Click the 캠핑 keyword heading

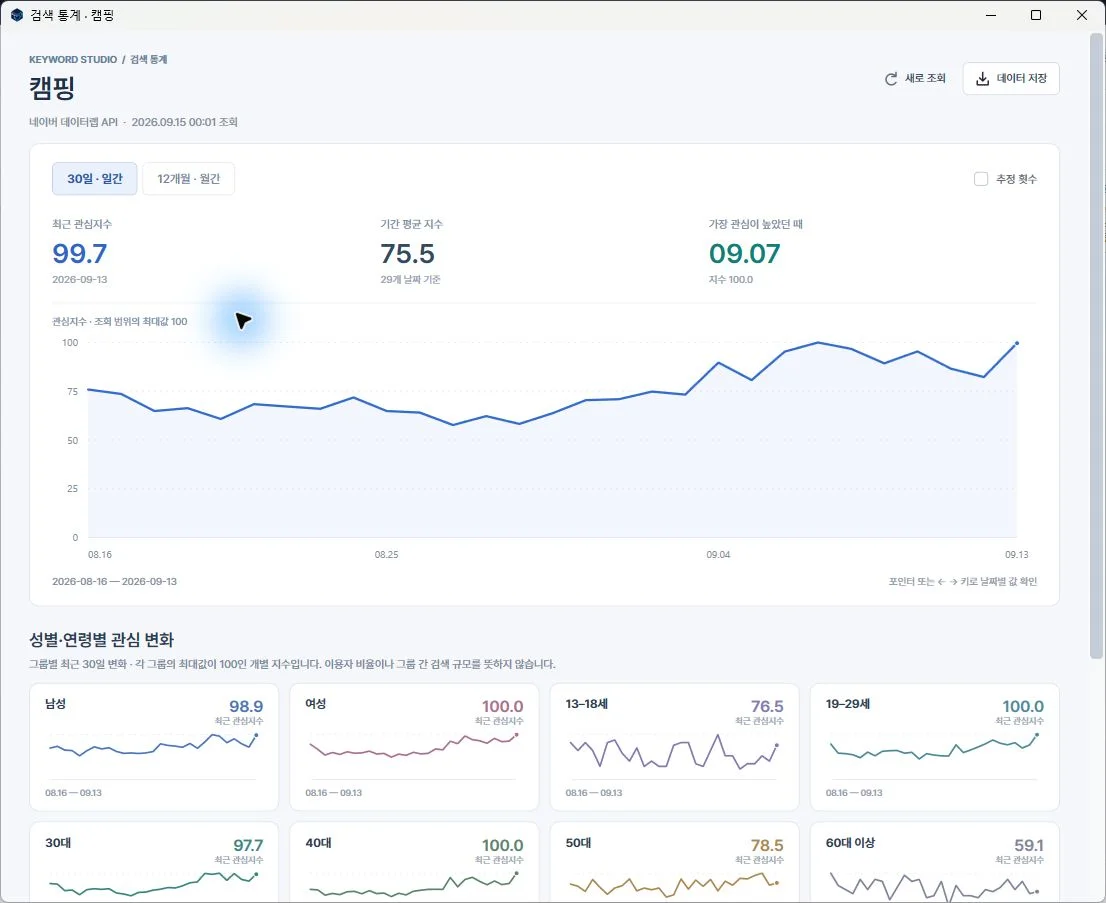tap(52, 89)
